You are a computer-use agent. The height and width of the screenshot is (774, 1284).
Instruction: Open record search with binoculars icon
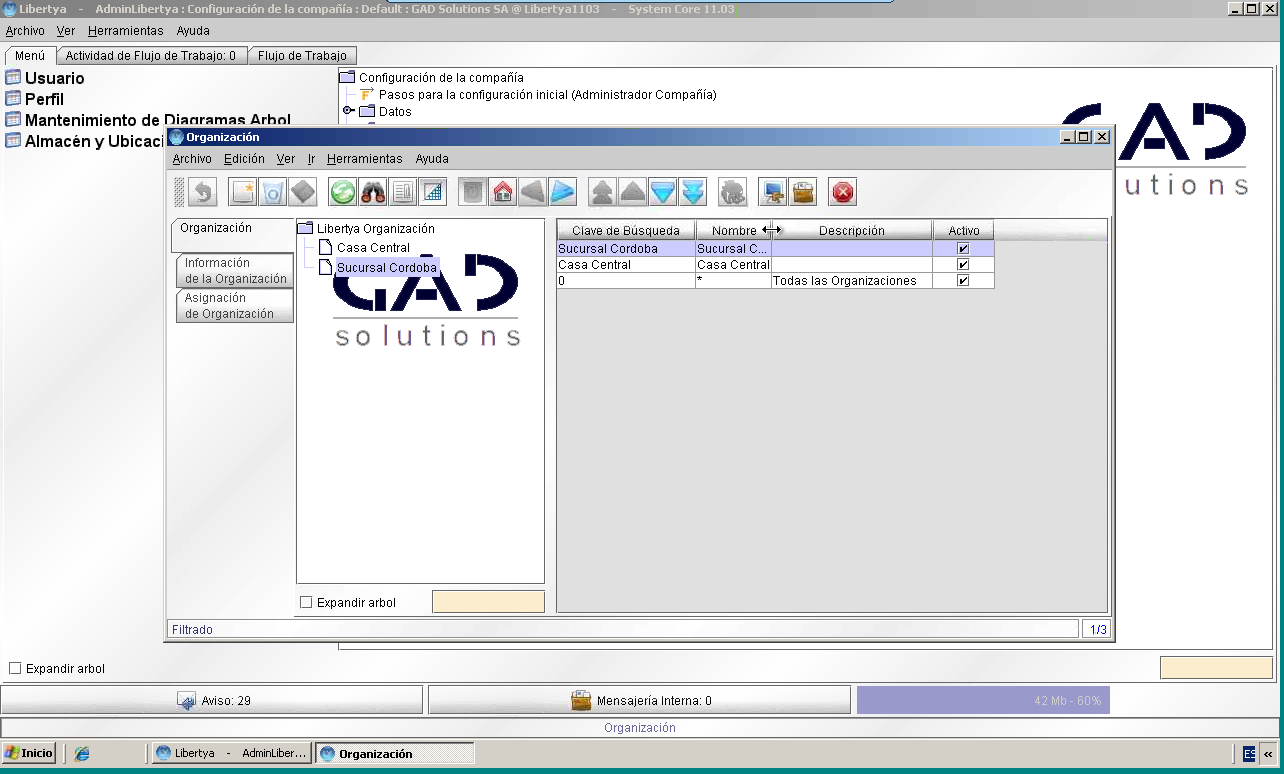tap(373, 192)
